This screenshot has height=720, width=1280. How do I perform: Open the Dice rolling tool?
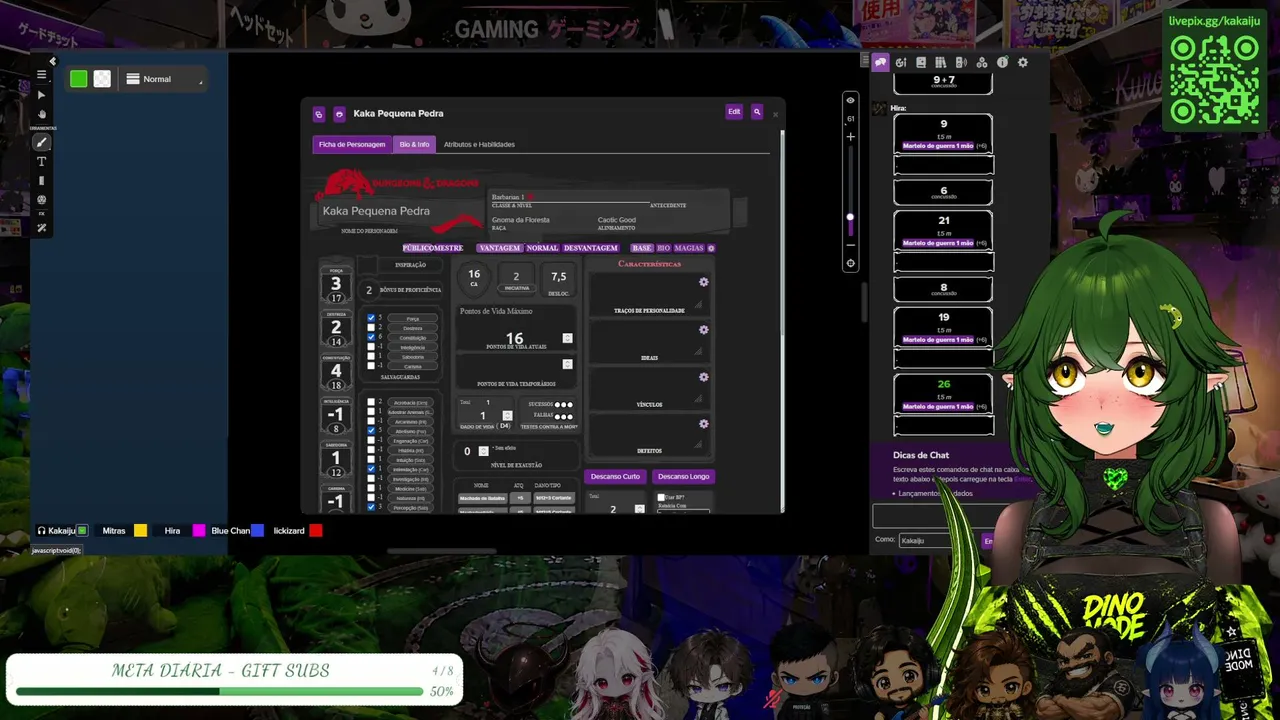pos(41,200)
